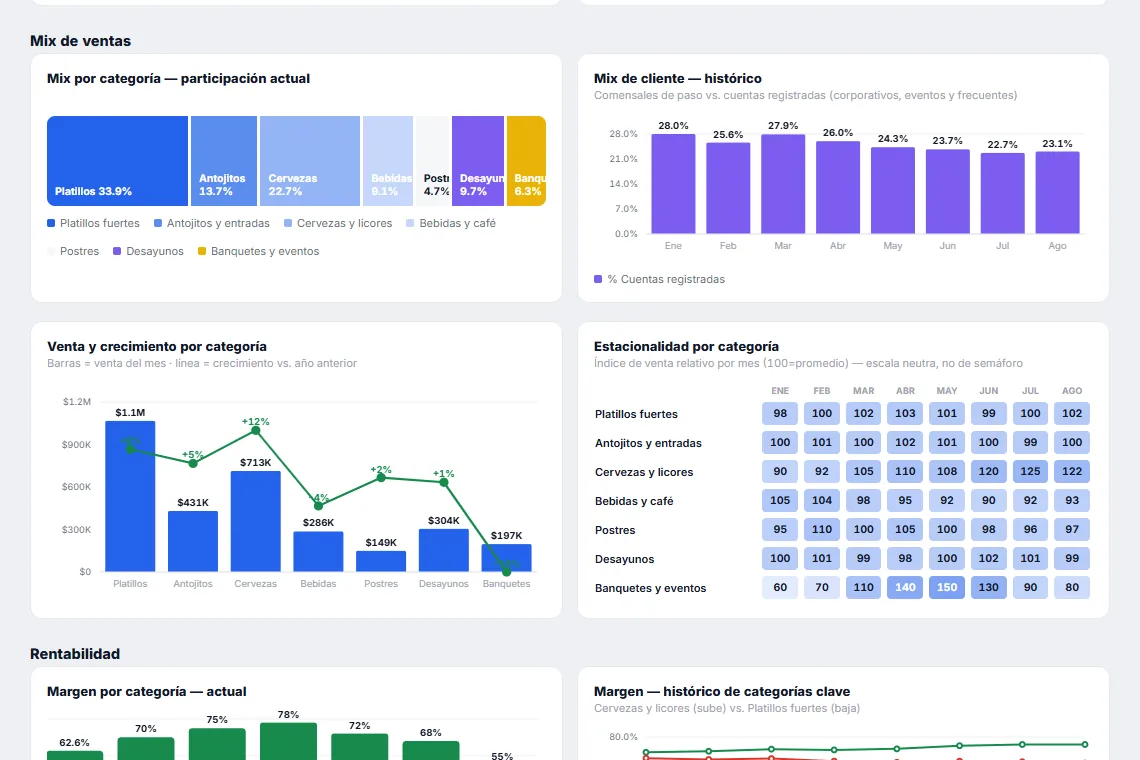Click the 'Estacionalidad por categoría' chart title
Viewport: 1140px width, 760px height.
click(x=686, y=347)
